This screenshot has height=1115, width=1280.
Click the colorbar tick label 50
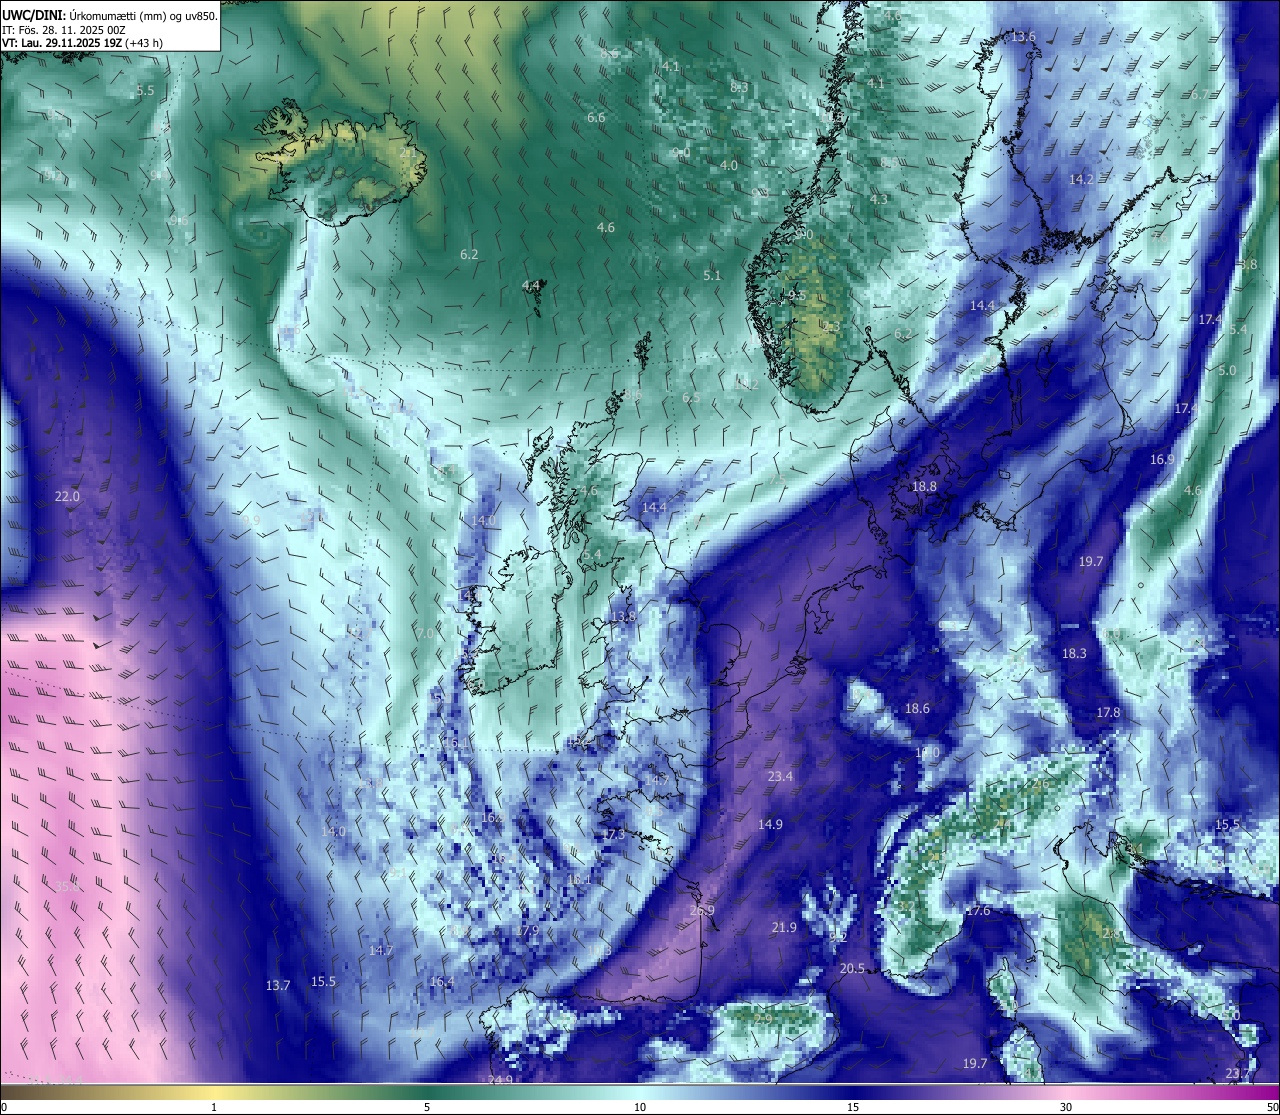1272,1107
